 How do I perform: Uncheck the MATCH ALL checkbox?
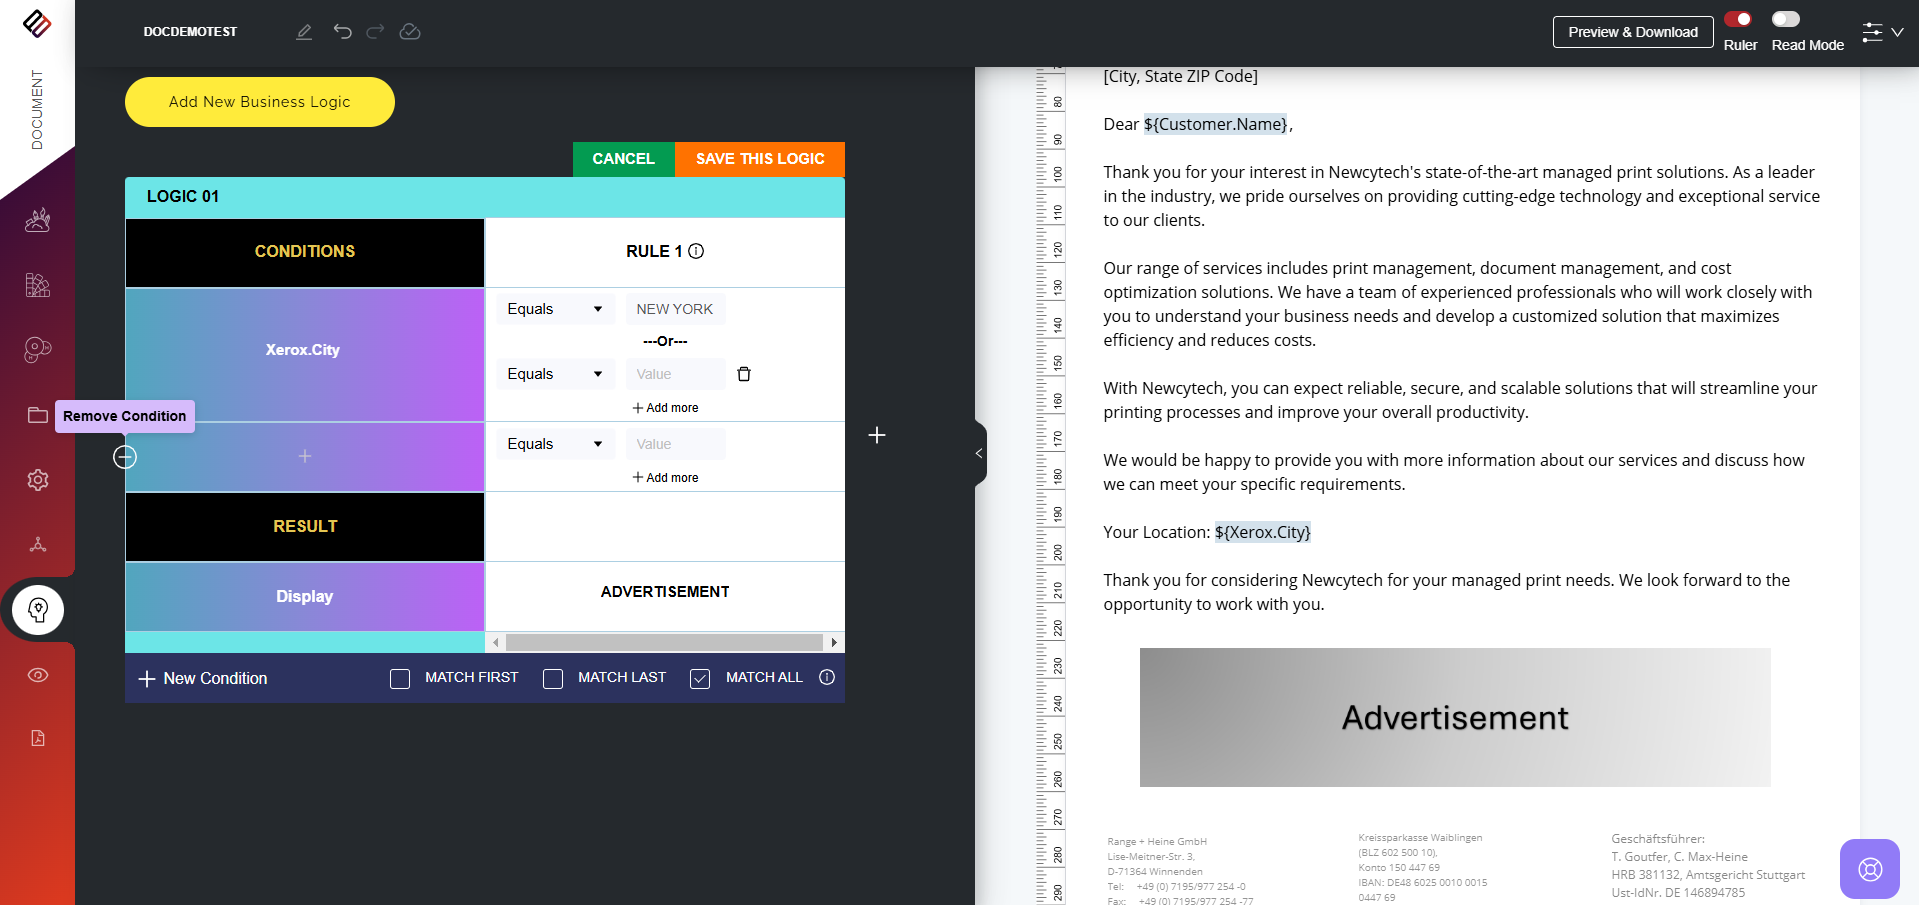[x=700, y=679]
